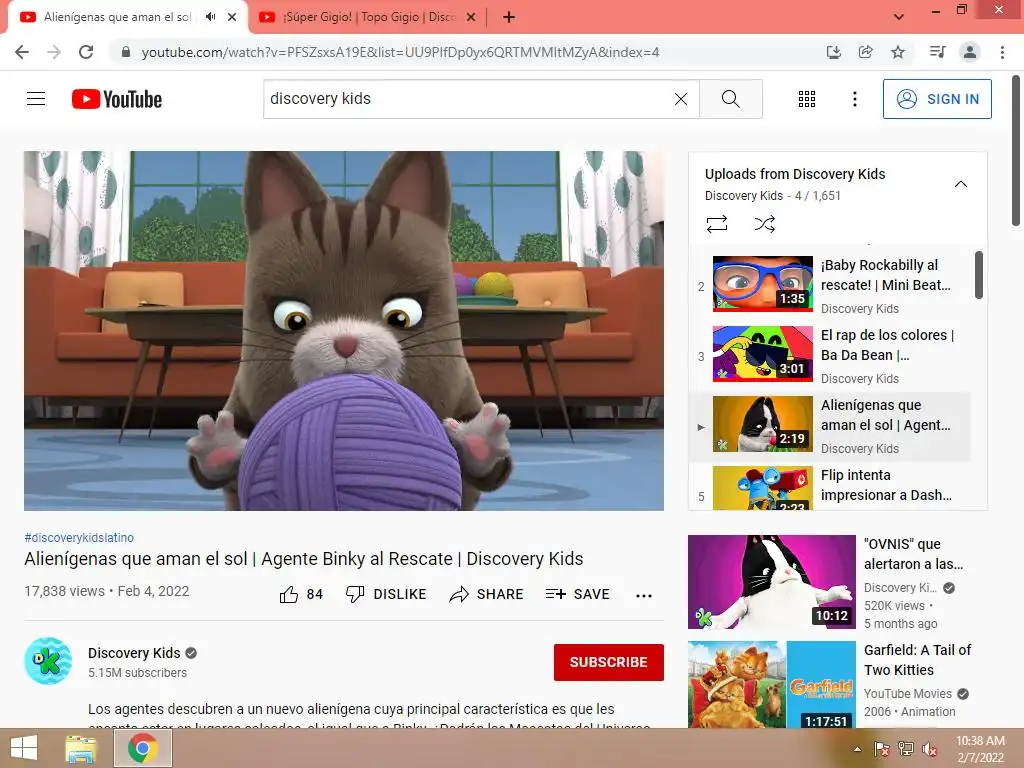1024x768 pixels.
Task: Open more actions below the video
Action: 643,595
